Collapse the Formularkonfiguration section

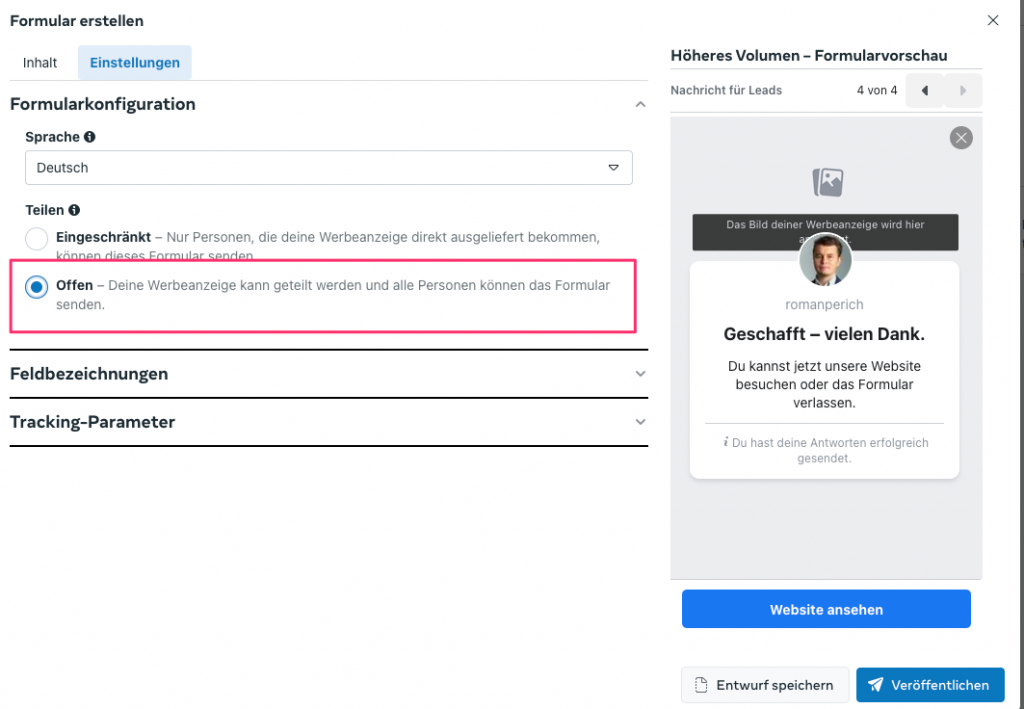(x=640, y=103)
